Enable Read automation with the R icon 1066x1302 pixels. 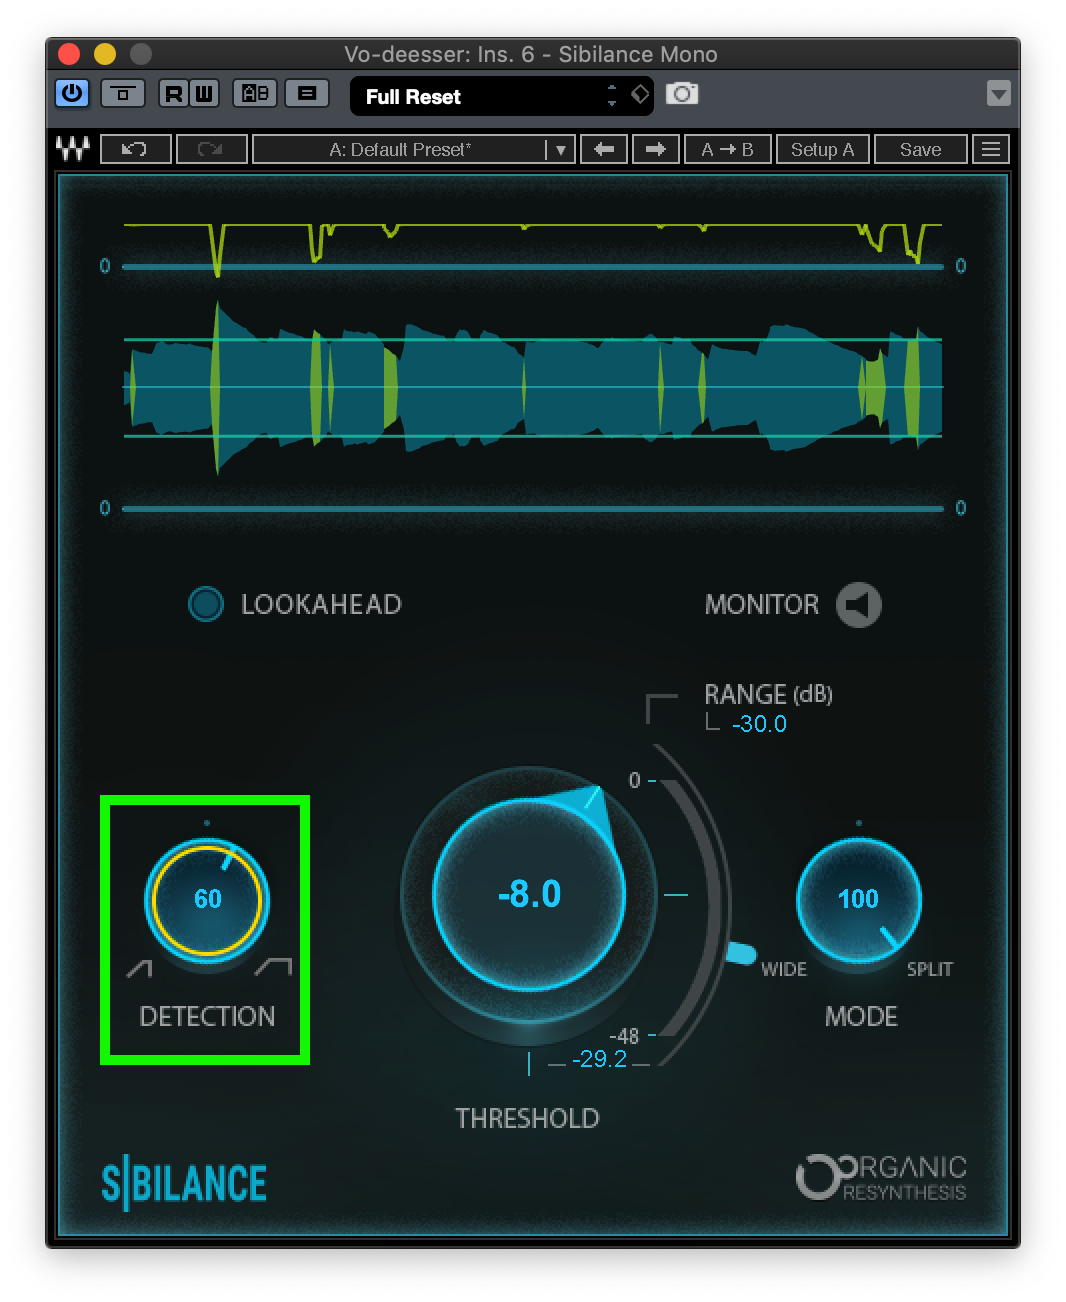tap(173, 93)
